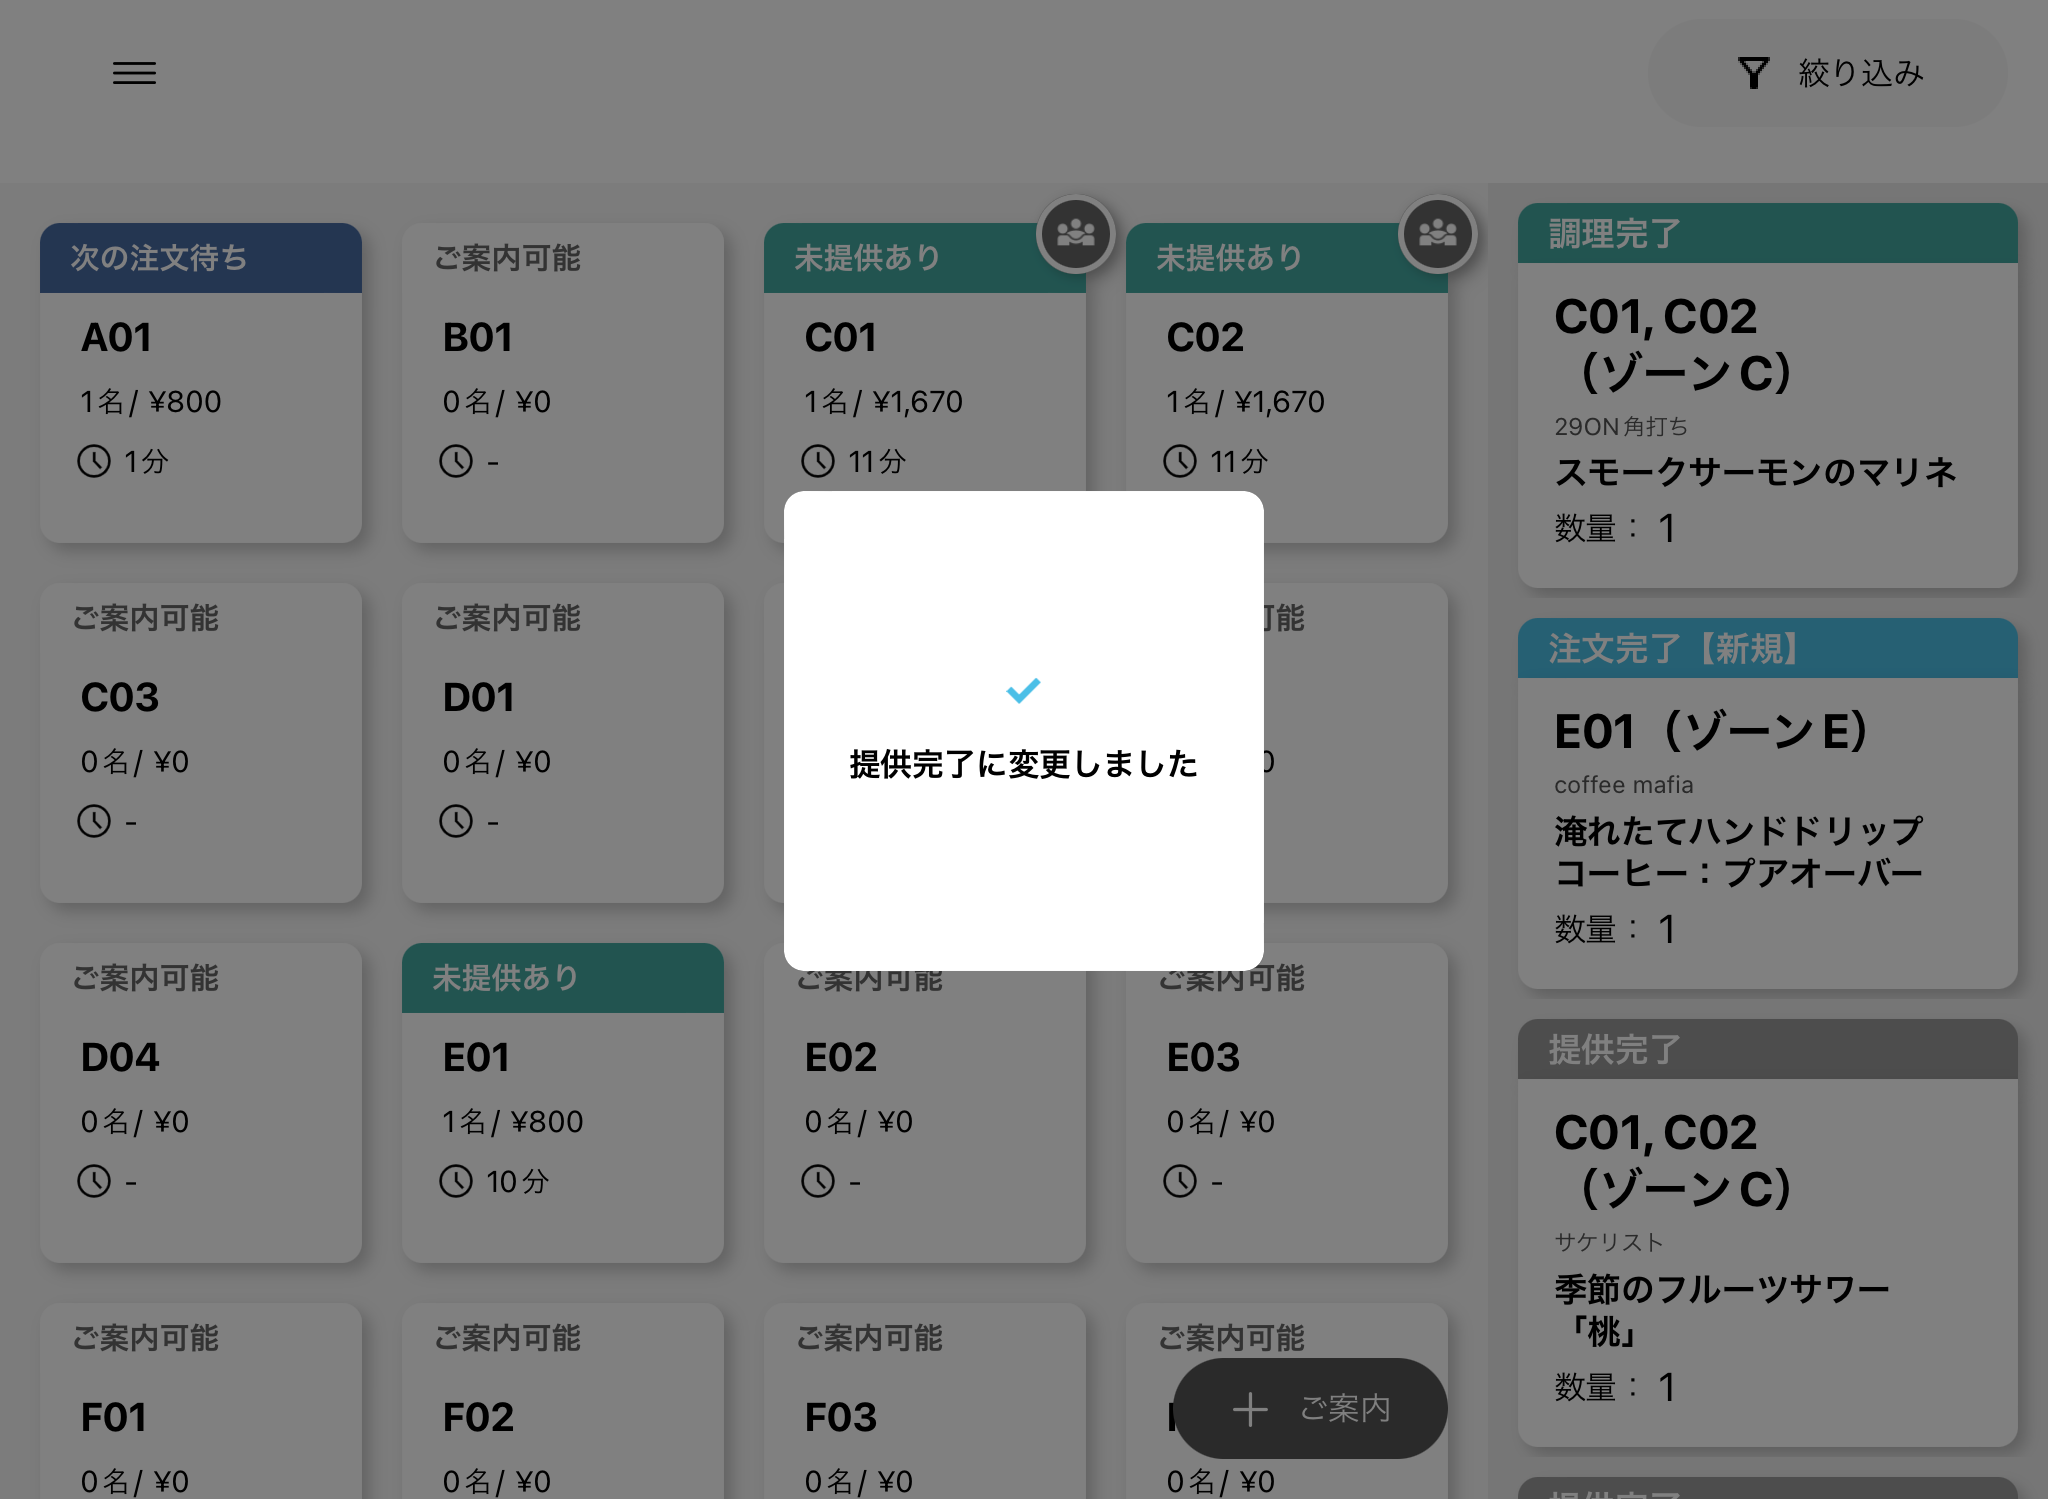Click group icon on C02 table
The image size is (2048, 1499).
pos(1437,234)
